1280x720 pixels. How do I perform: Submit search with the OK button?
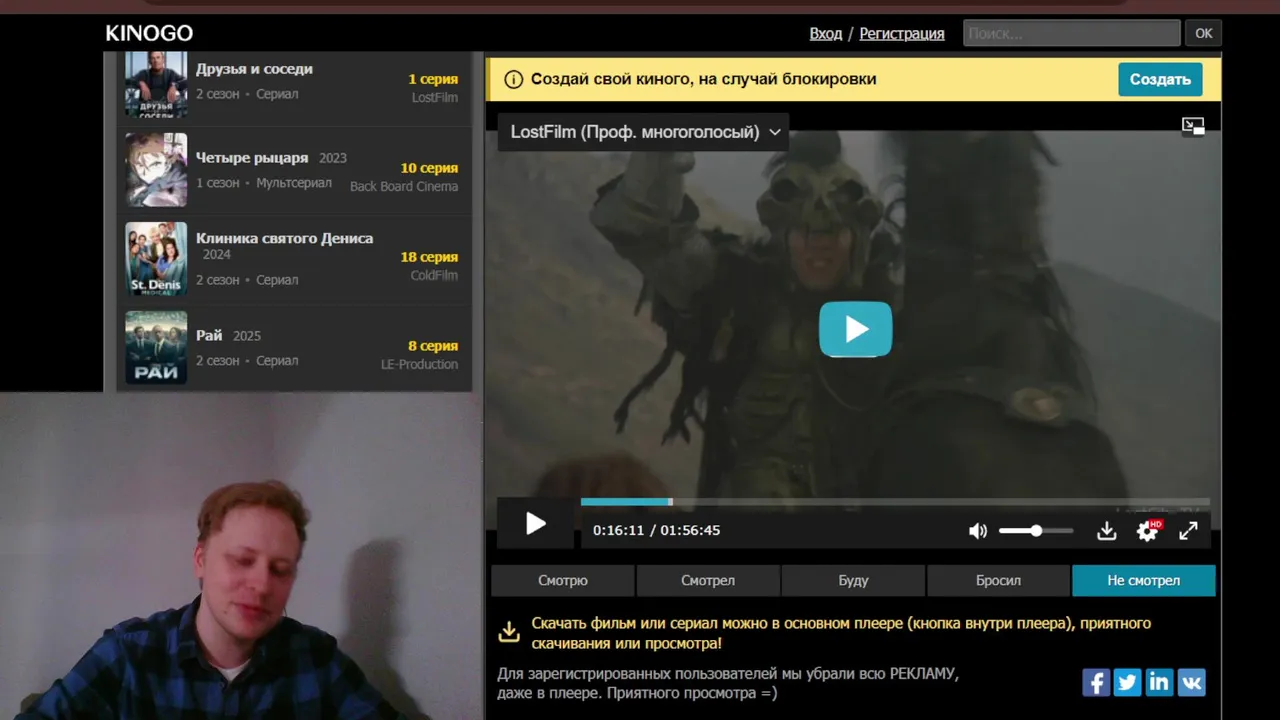click(x=1204, y=33)
